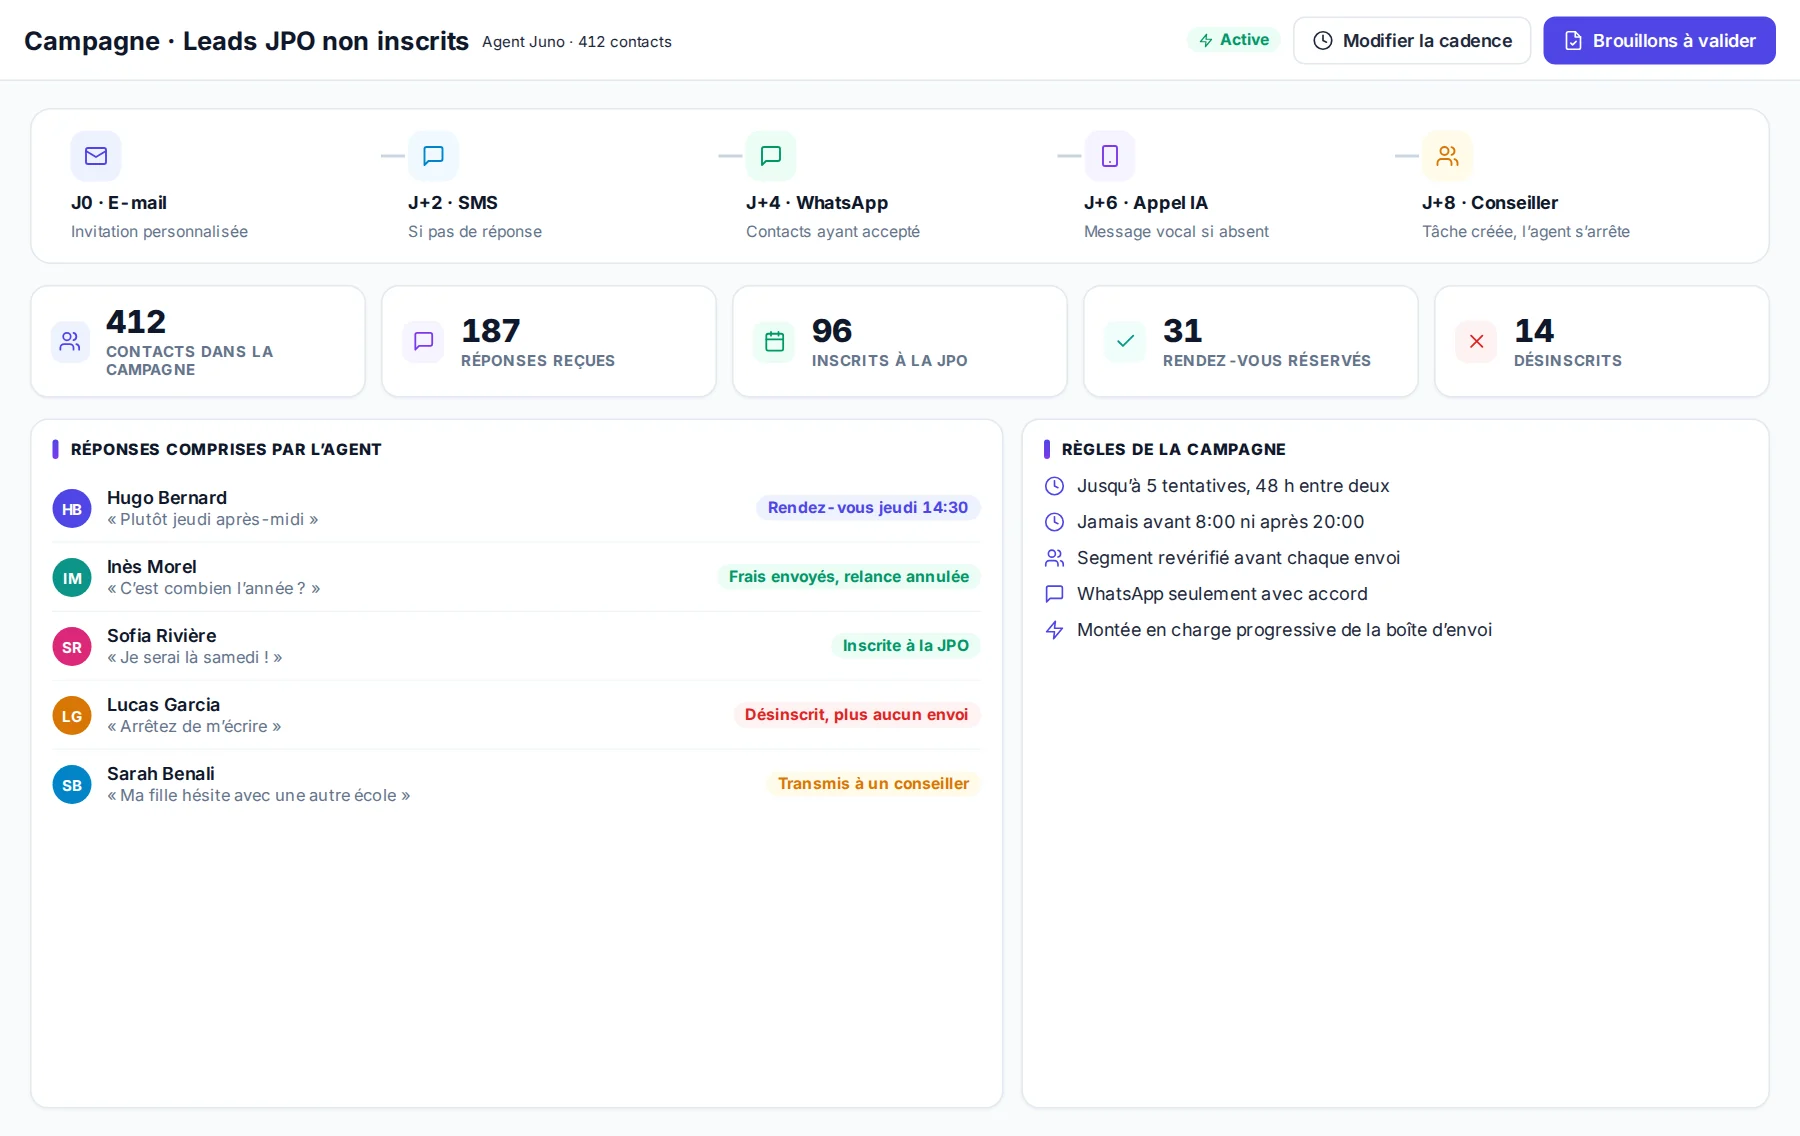Open the J+6 Appel IA phone icon

point(1110,156)
